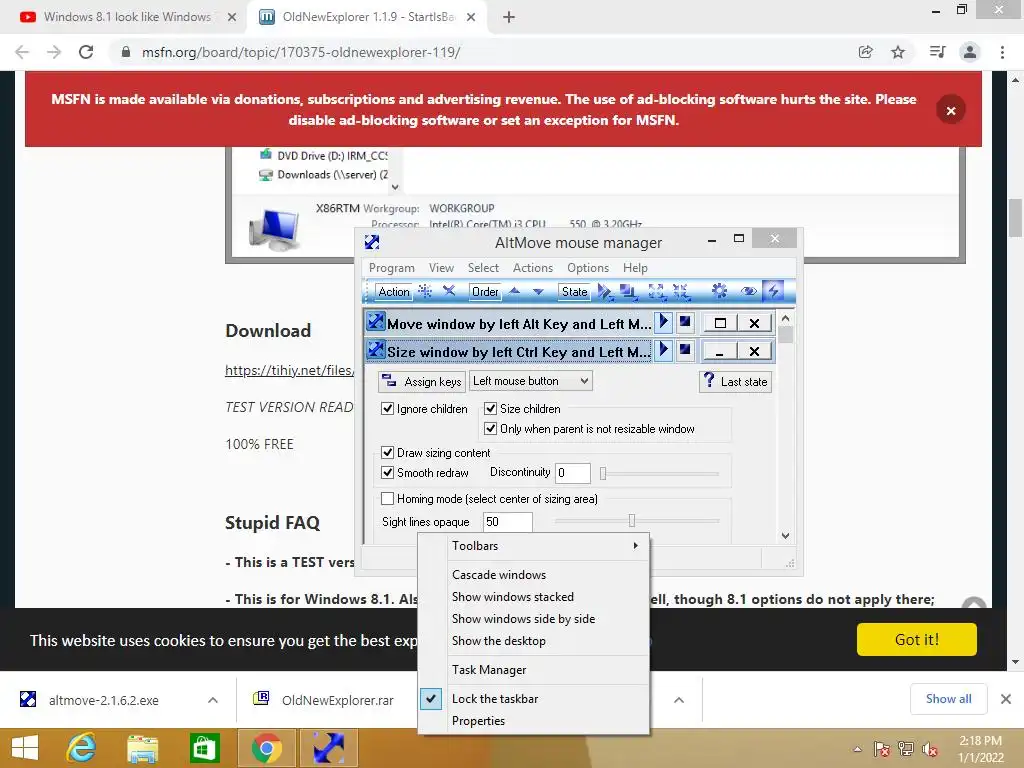Choose Cascade windows from context menu

(534, 575)
